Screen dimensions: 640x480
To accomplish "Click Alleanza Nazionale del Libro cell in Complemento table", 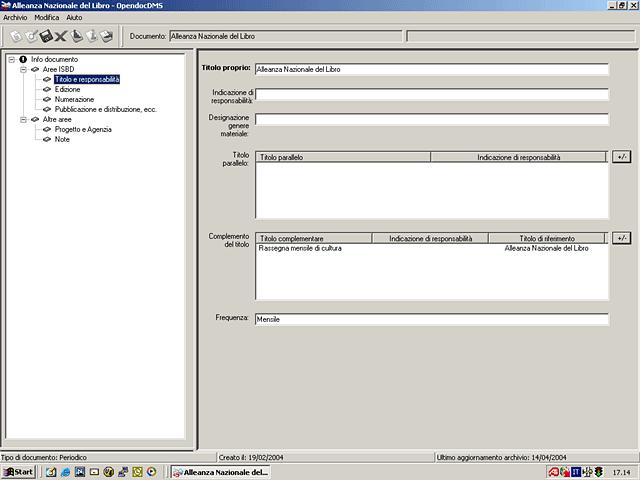I will click(547, 248).
